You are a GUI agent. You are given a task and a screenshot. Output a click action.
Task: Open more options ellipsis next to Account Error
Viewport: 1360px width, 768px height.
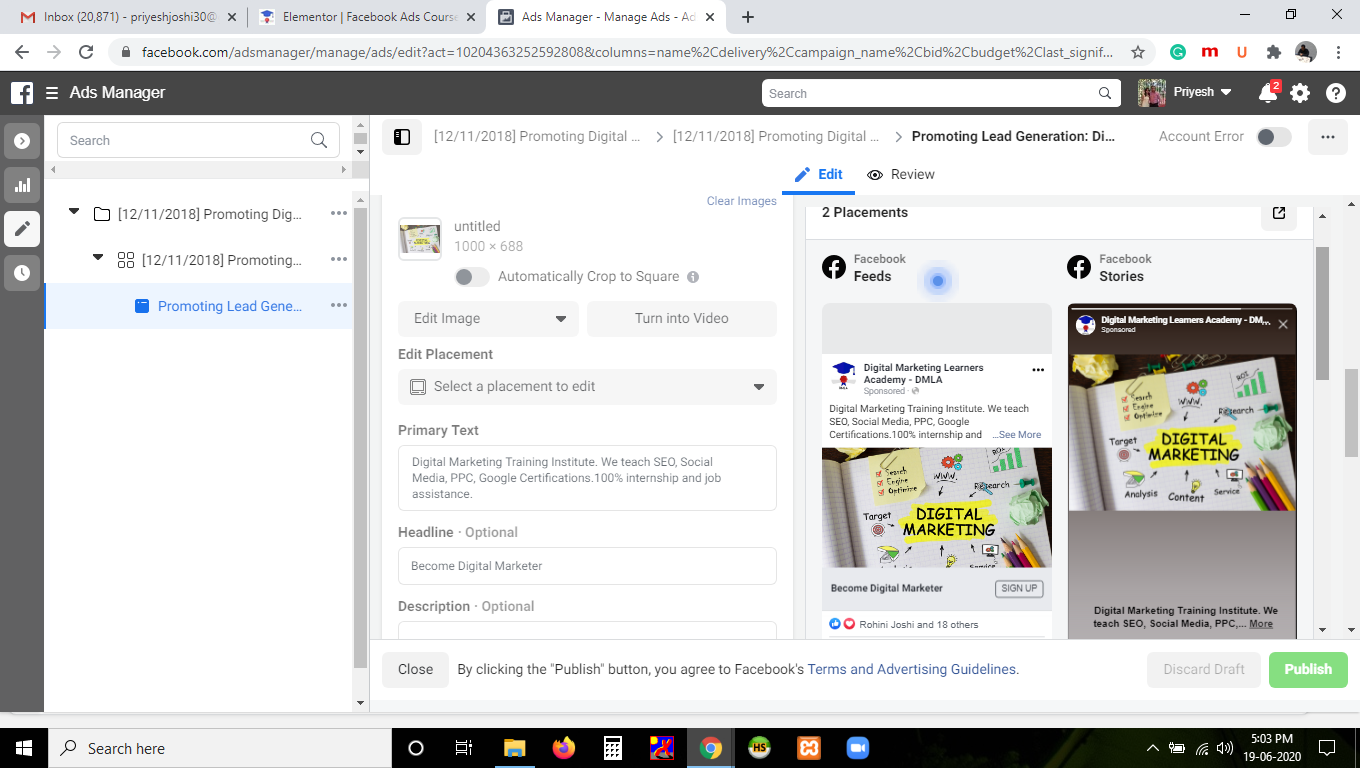tap(1328, 137)
